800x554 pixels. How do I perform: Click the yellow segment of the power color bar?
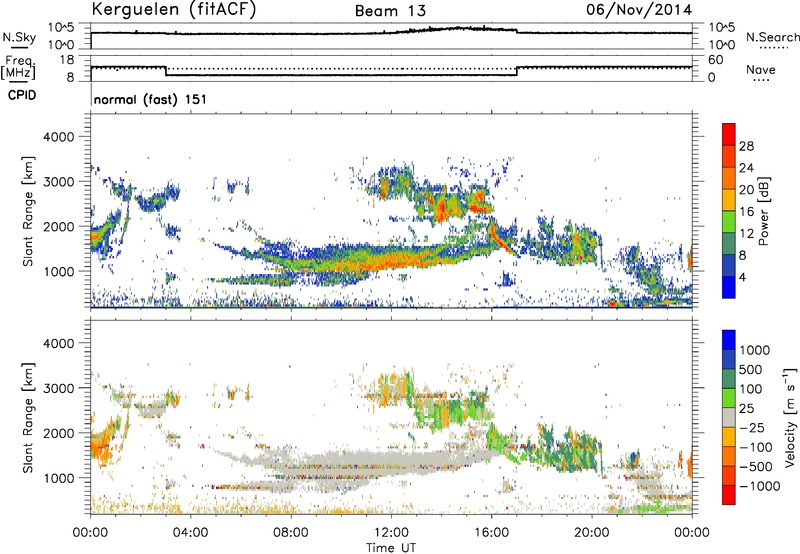[729, 200]
